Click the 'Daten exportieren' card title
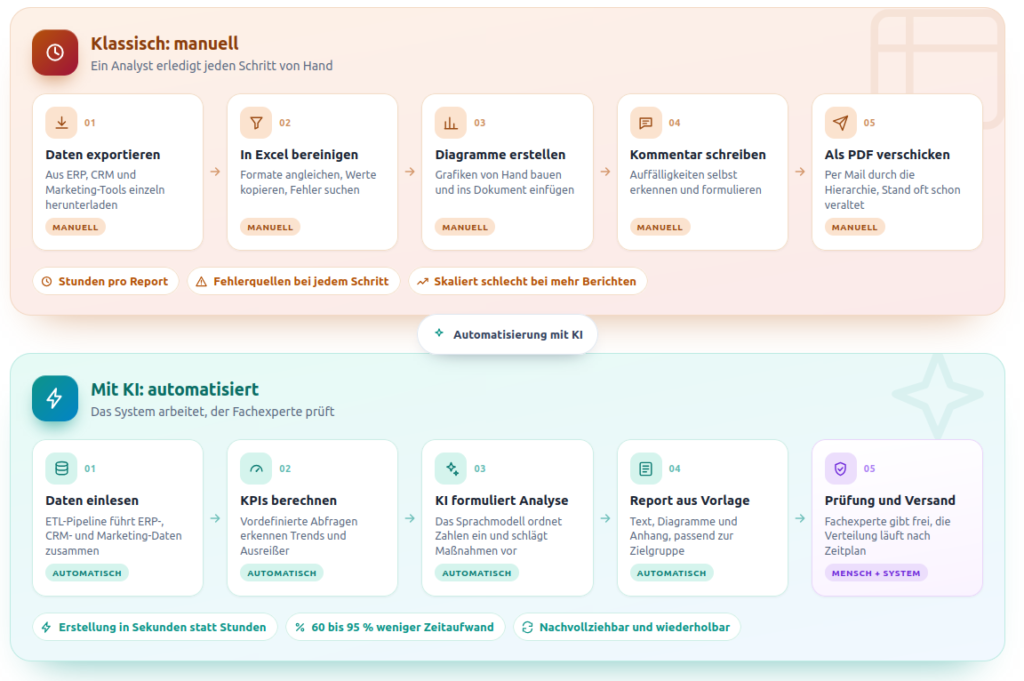 coord(103,155)
